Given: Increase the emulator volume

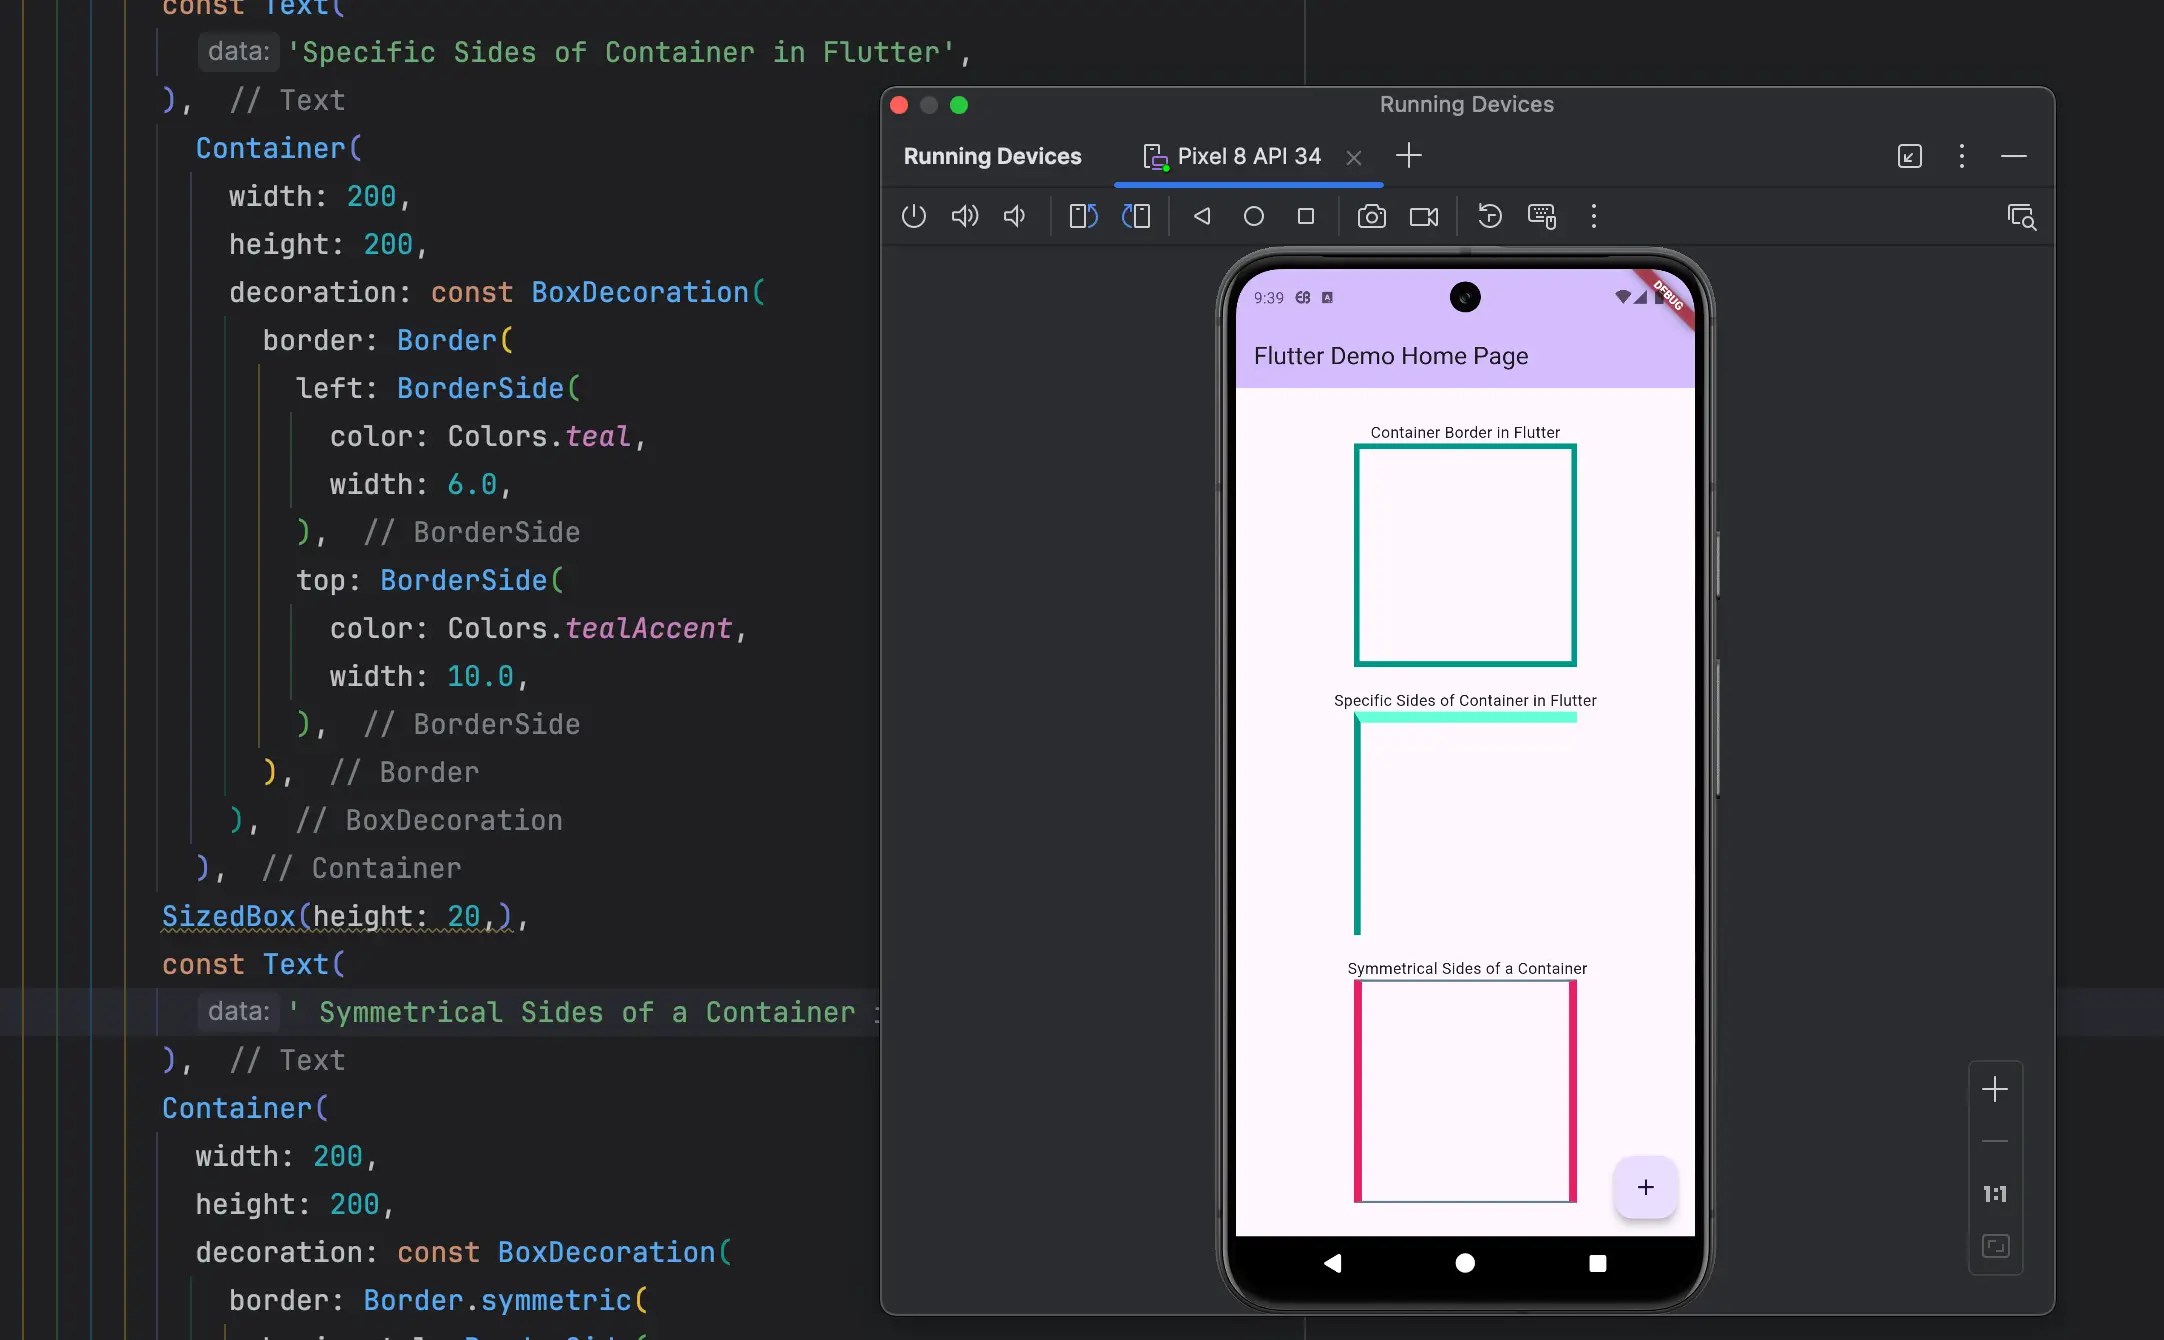Looking at the screenshot, I should point(964,216).
